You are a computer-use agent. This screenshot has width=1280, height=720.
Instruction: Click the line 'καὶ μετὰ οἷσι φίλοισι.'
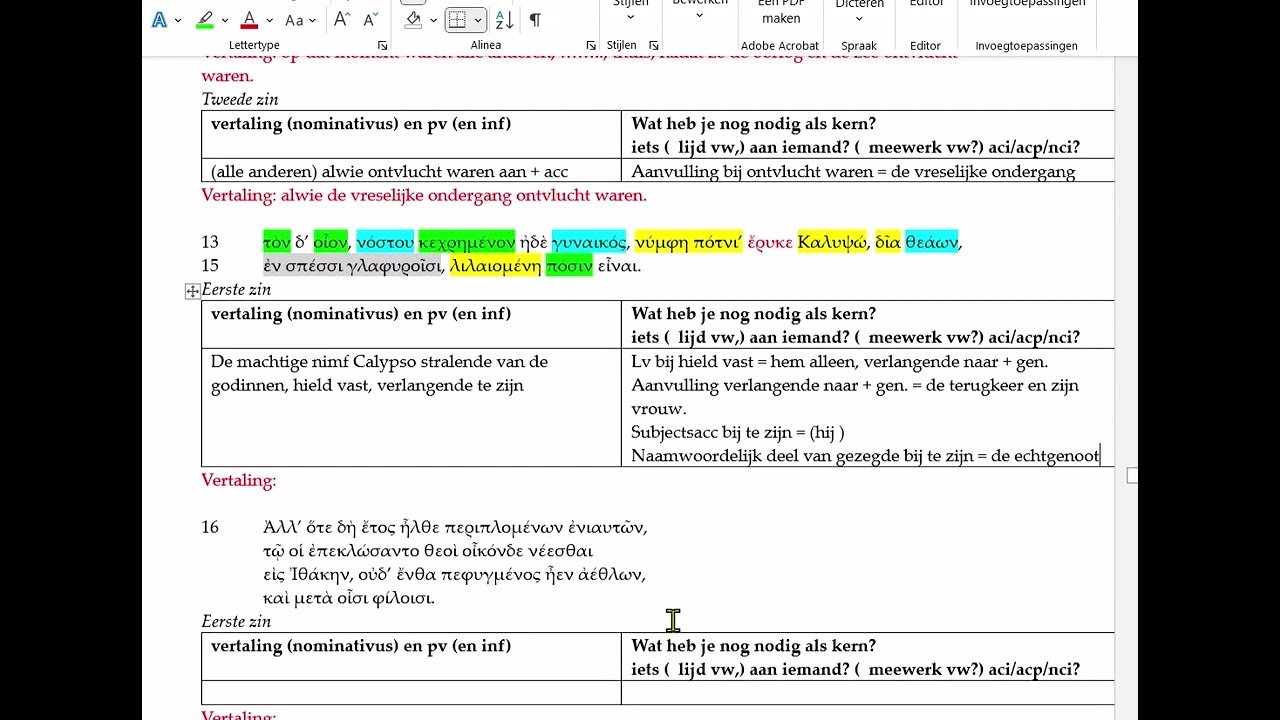(x=349, y=599)
